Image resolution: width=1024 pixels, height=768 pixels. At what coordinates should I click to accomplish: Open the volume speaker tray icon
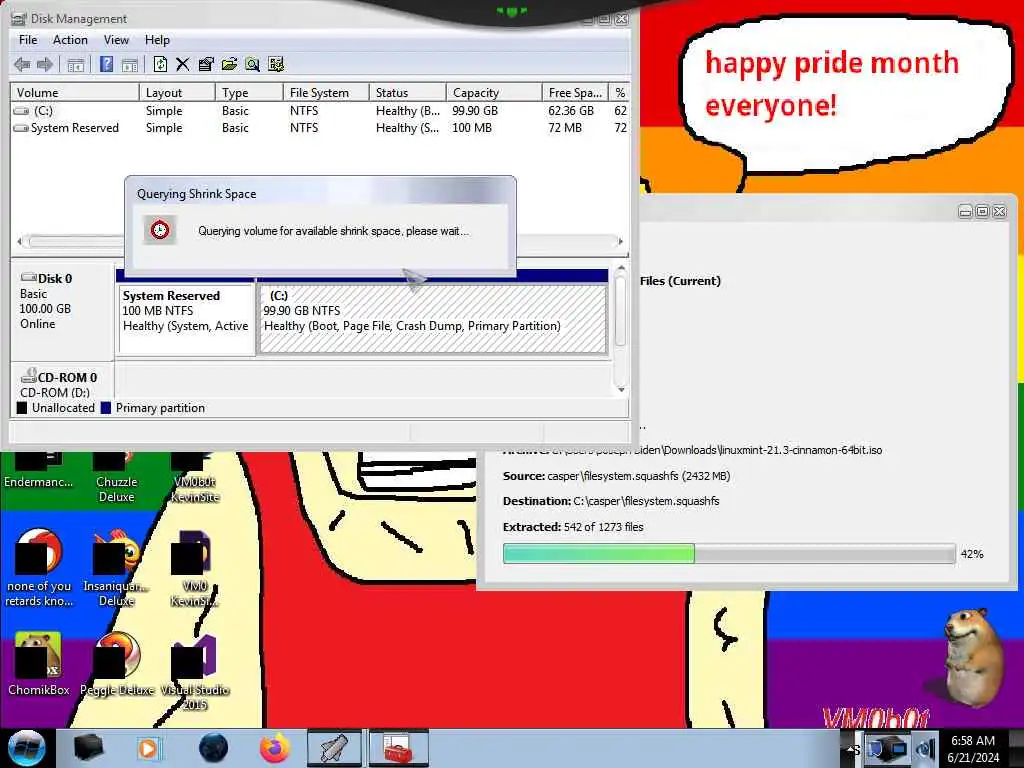pos(925,749)
